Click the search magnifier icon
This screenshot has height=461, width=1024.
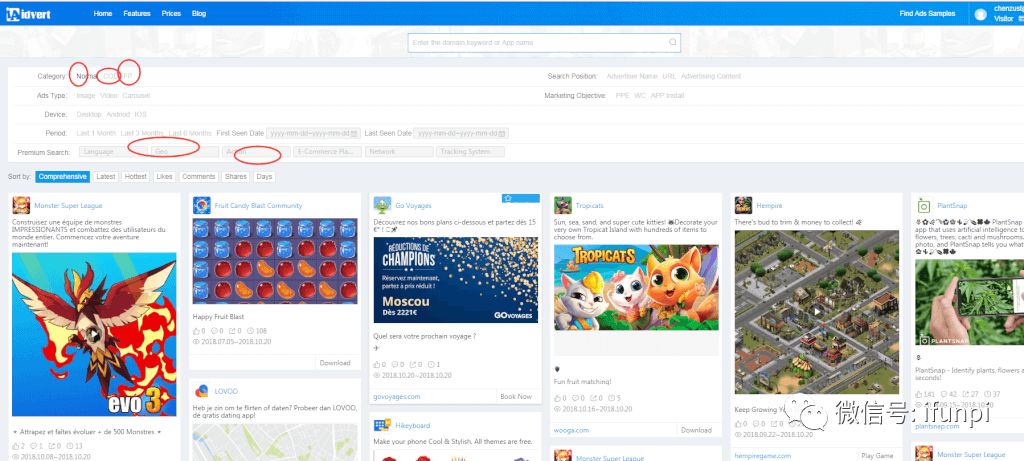pos(672,42)
